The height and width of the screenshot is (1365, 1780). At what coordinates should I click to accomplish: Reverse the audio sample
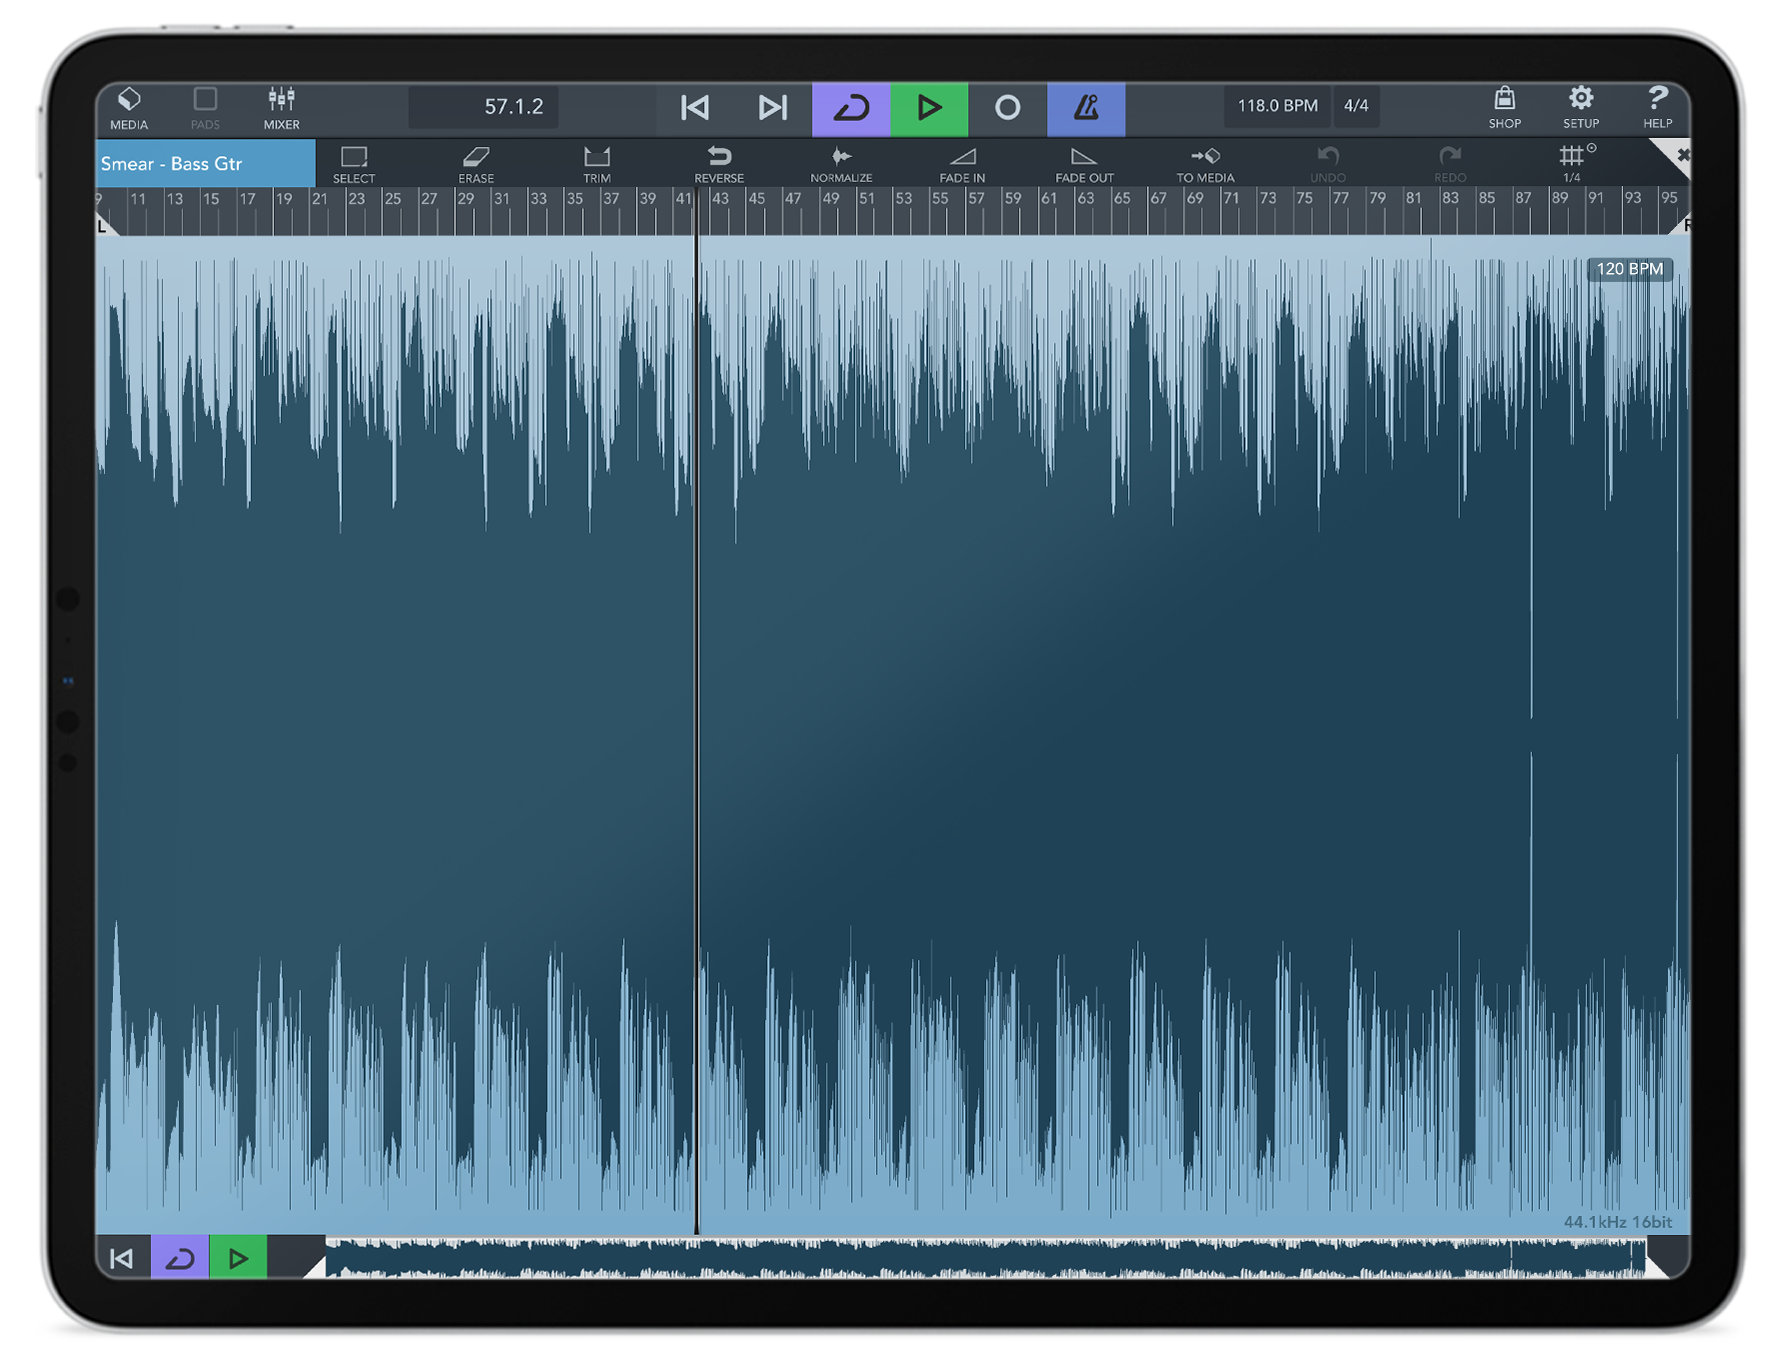point(719,164)
